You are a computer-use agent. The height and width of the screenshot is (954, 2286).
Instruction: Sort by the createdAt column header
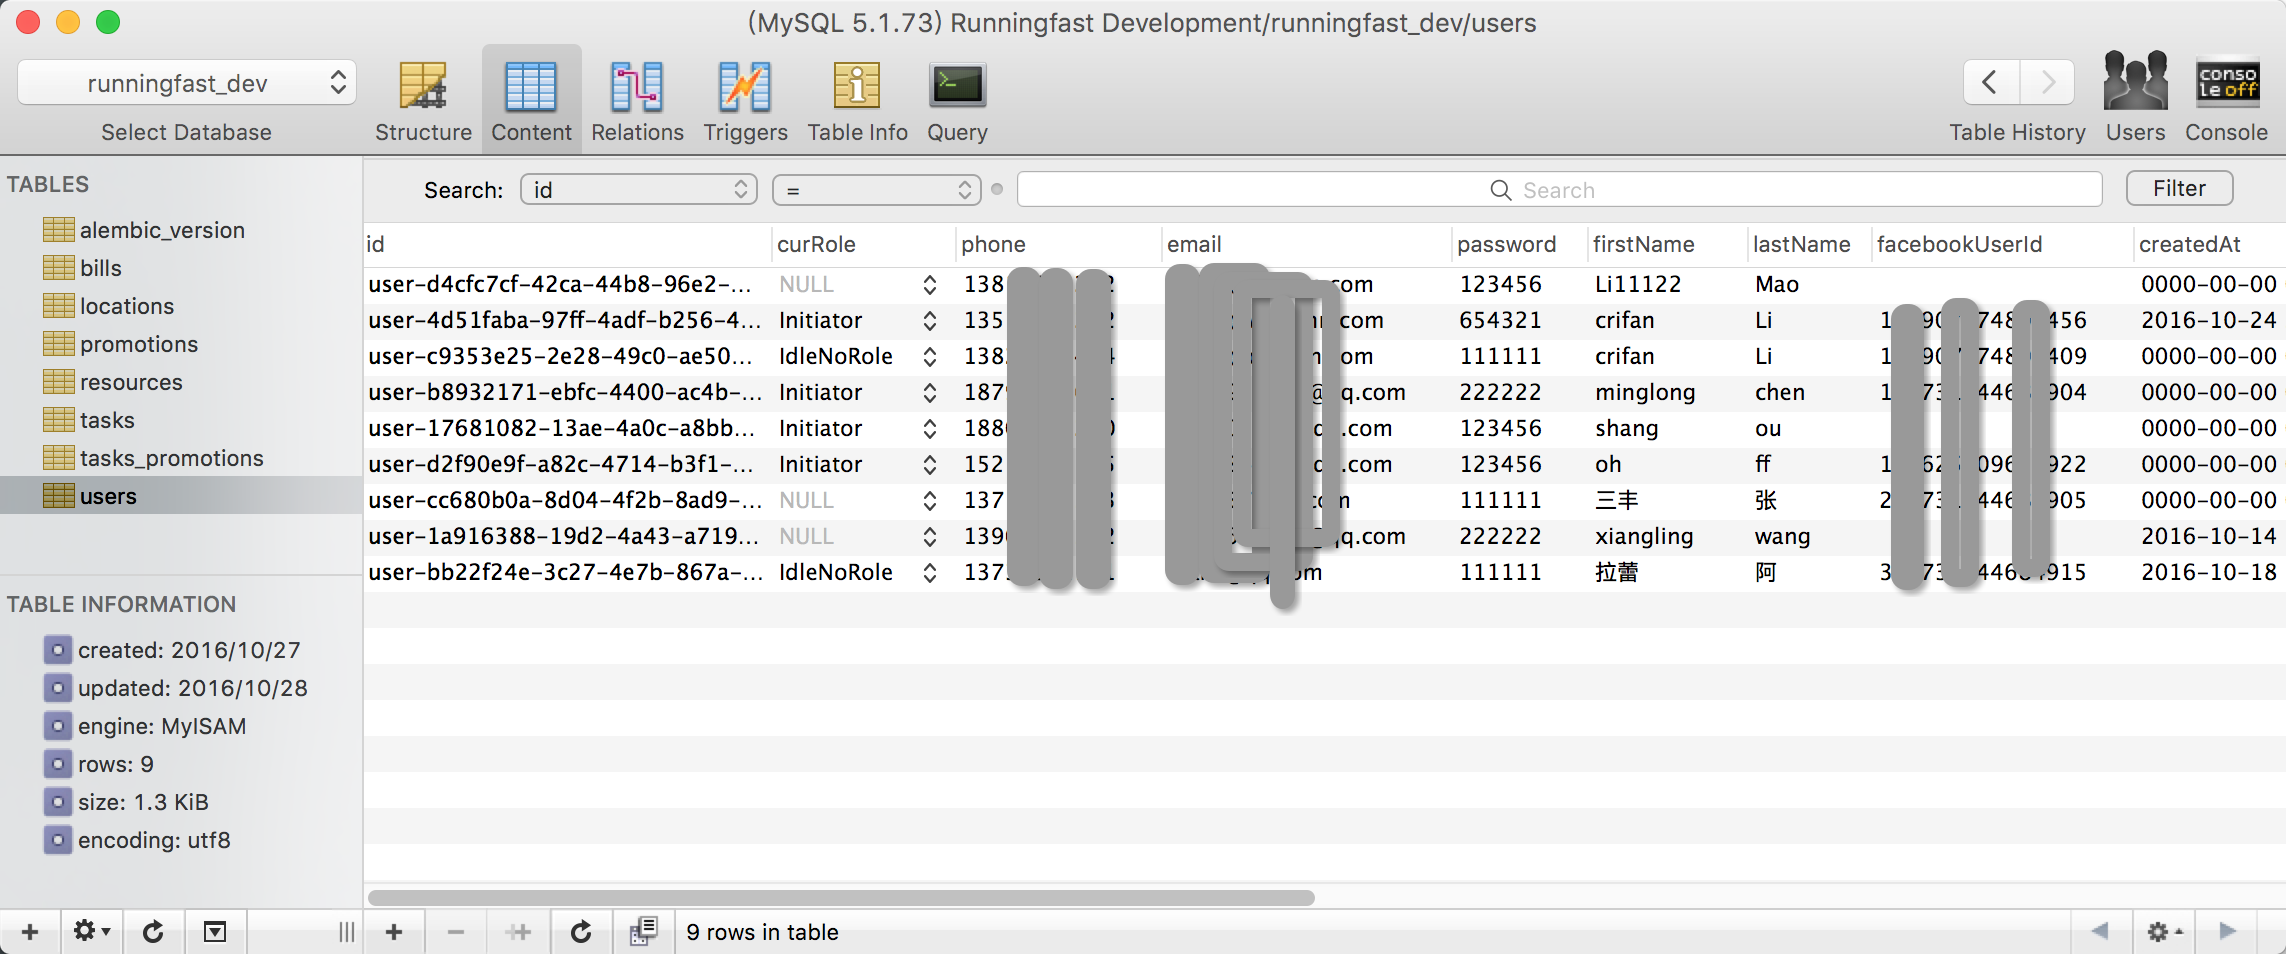(2210, 244)
